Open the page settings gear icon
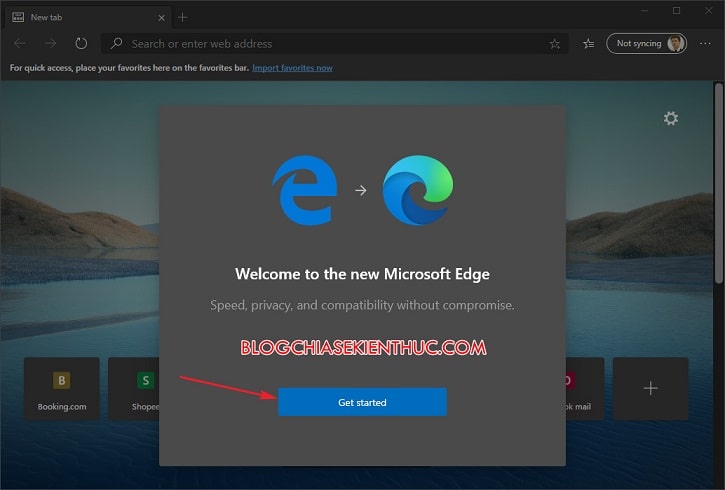The image size is (725, 490). click(x=671, y=118)
